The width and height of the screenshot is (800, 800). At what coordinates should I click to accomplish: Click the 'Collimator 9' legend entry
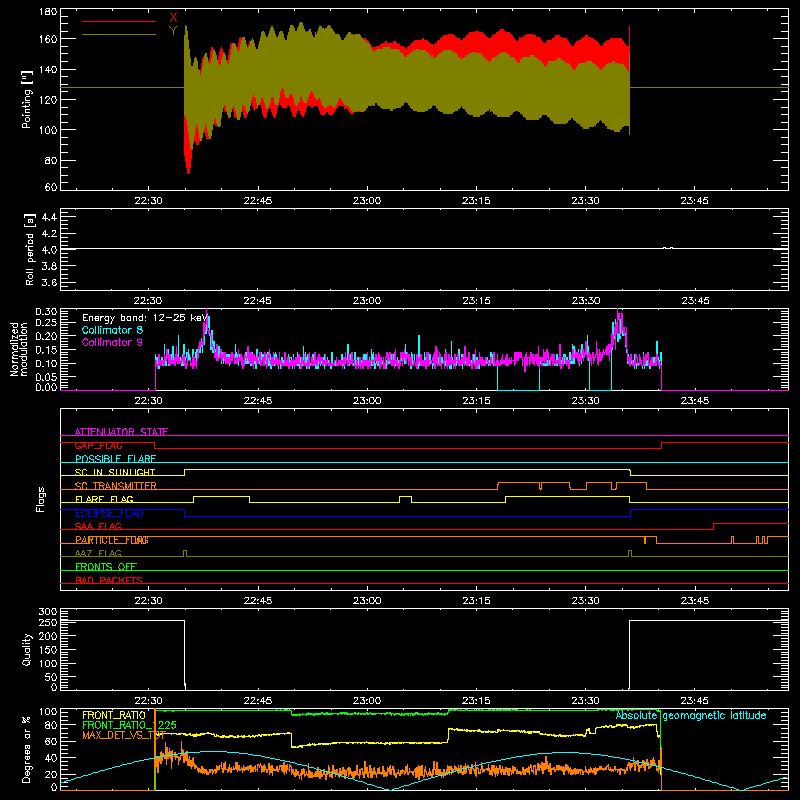[x=112, y=342]
